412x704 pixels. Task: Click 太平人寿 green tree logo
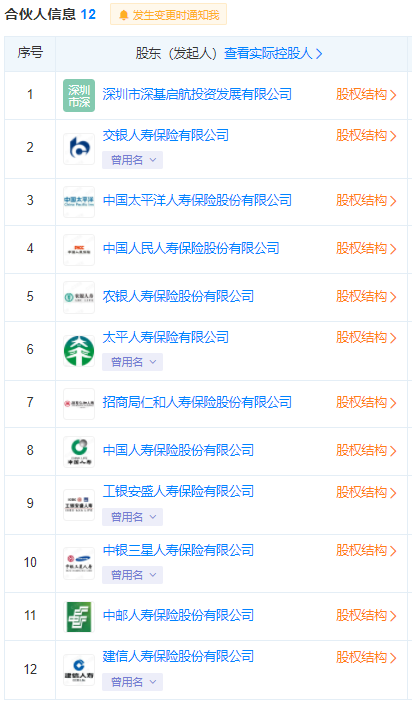[x=79, y=351]
